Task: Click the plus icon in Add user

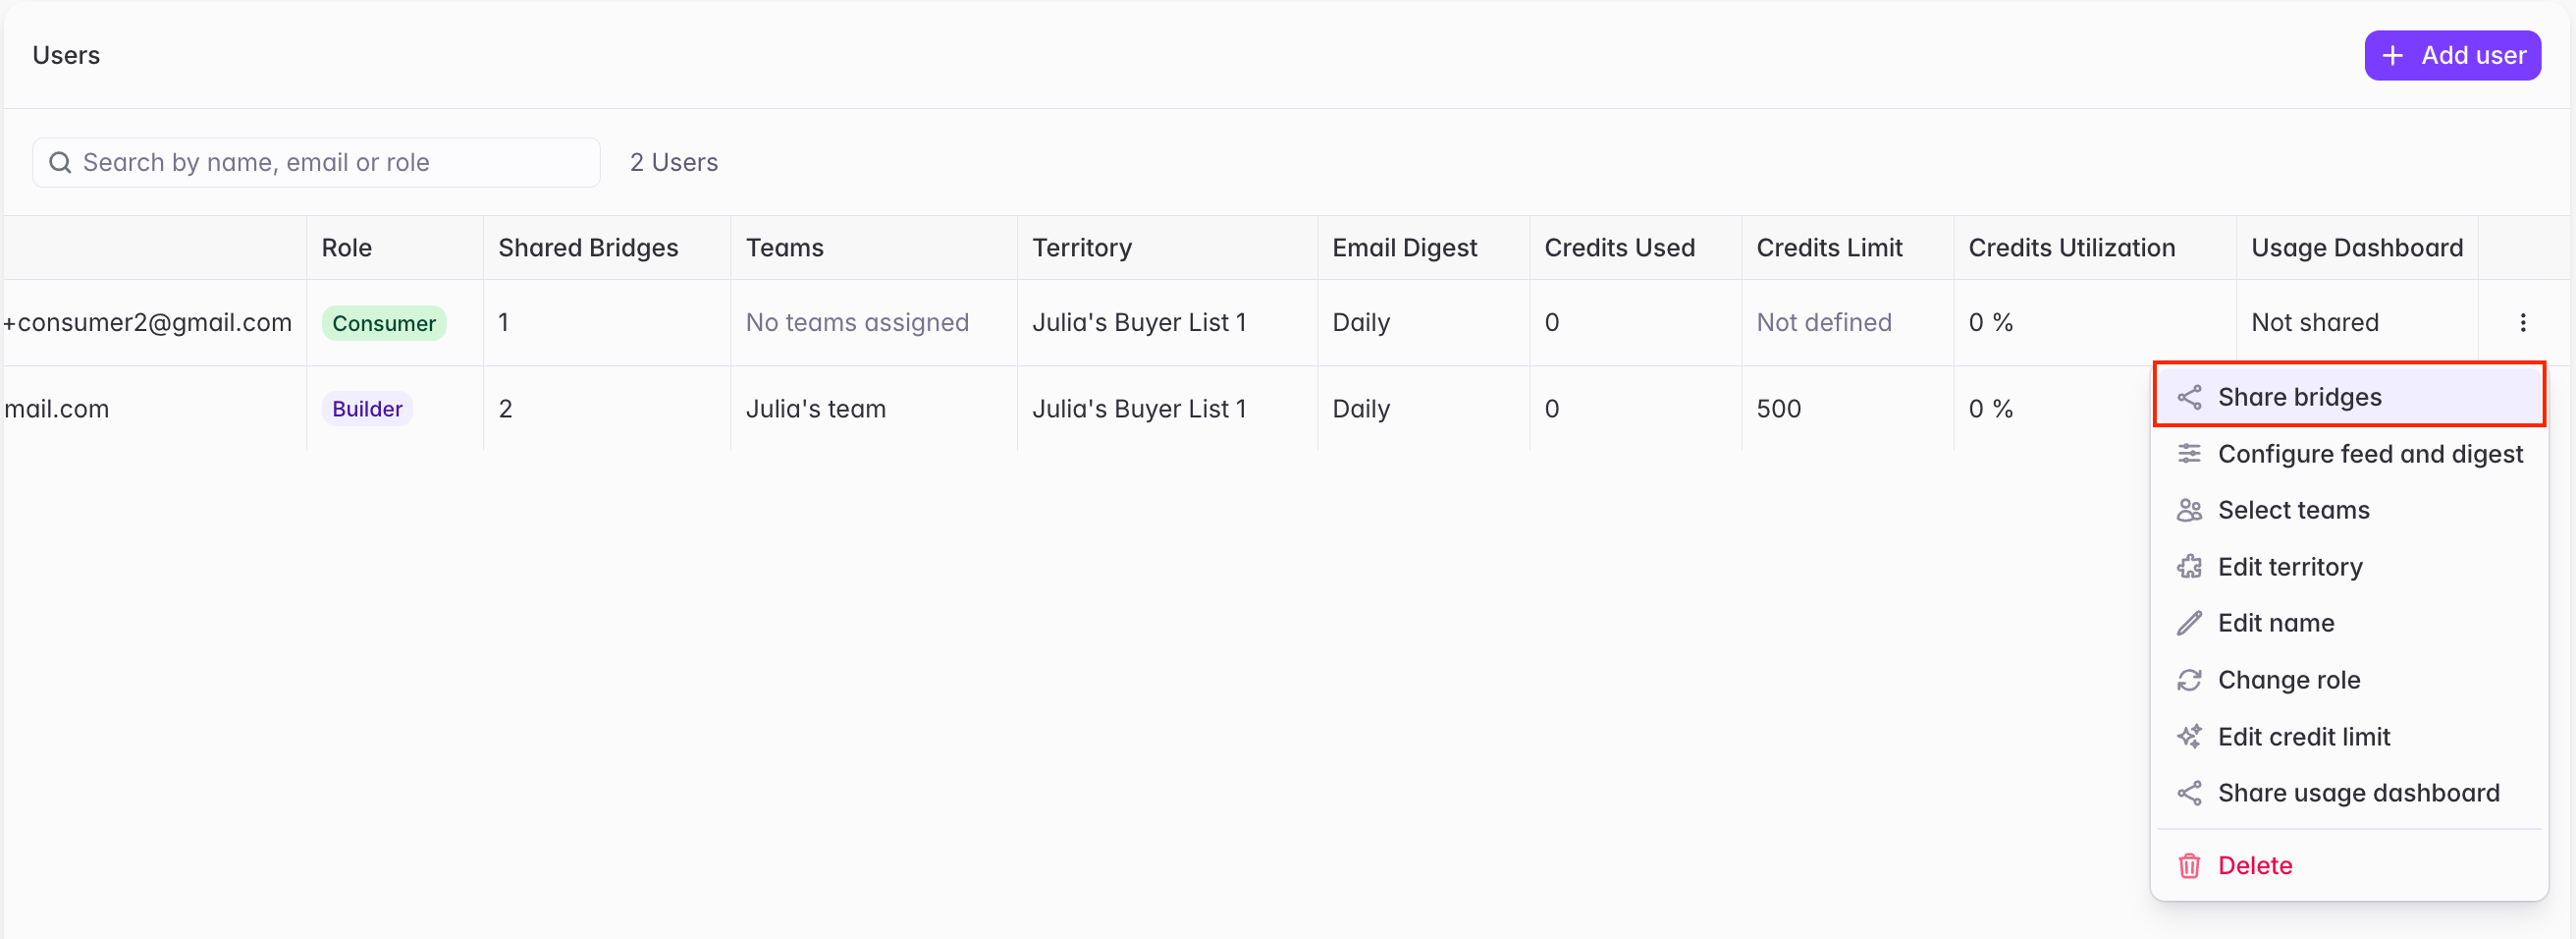Action: coord(2392,55)
